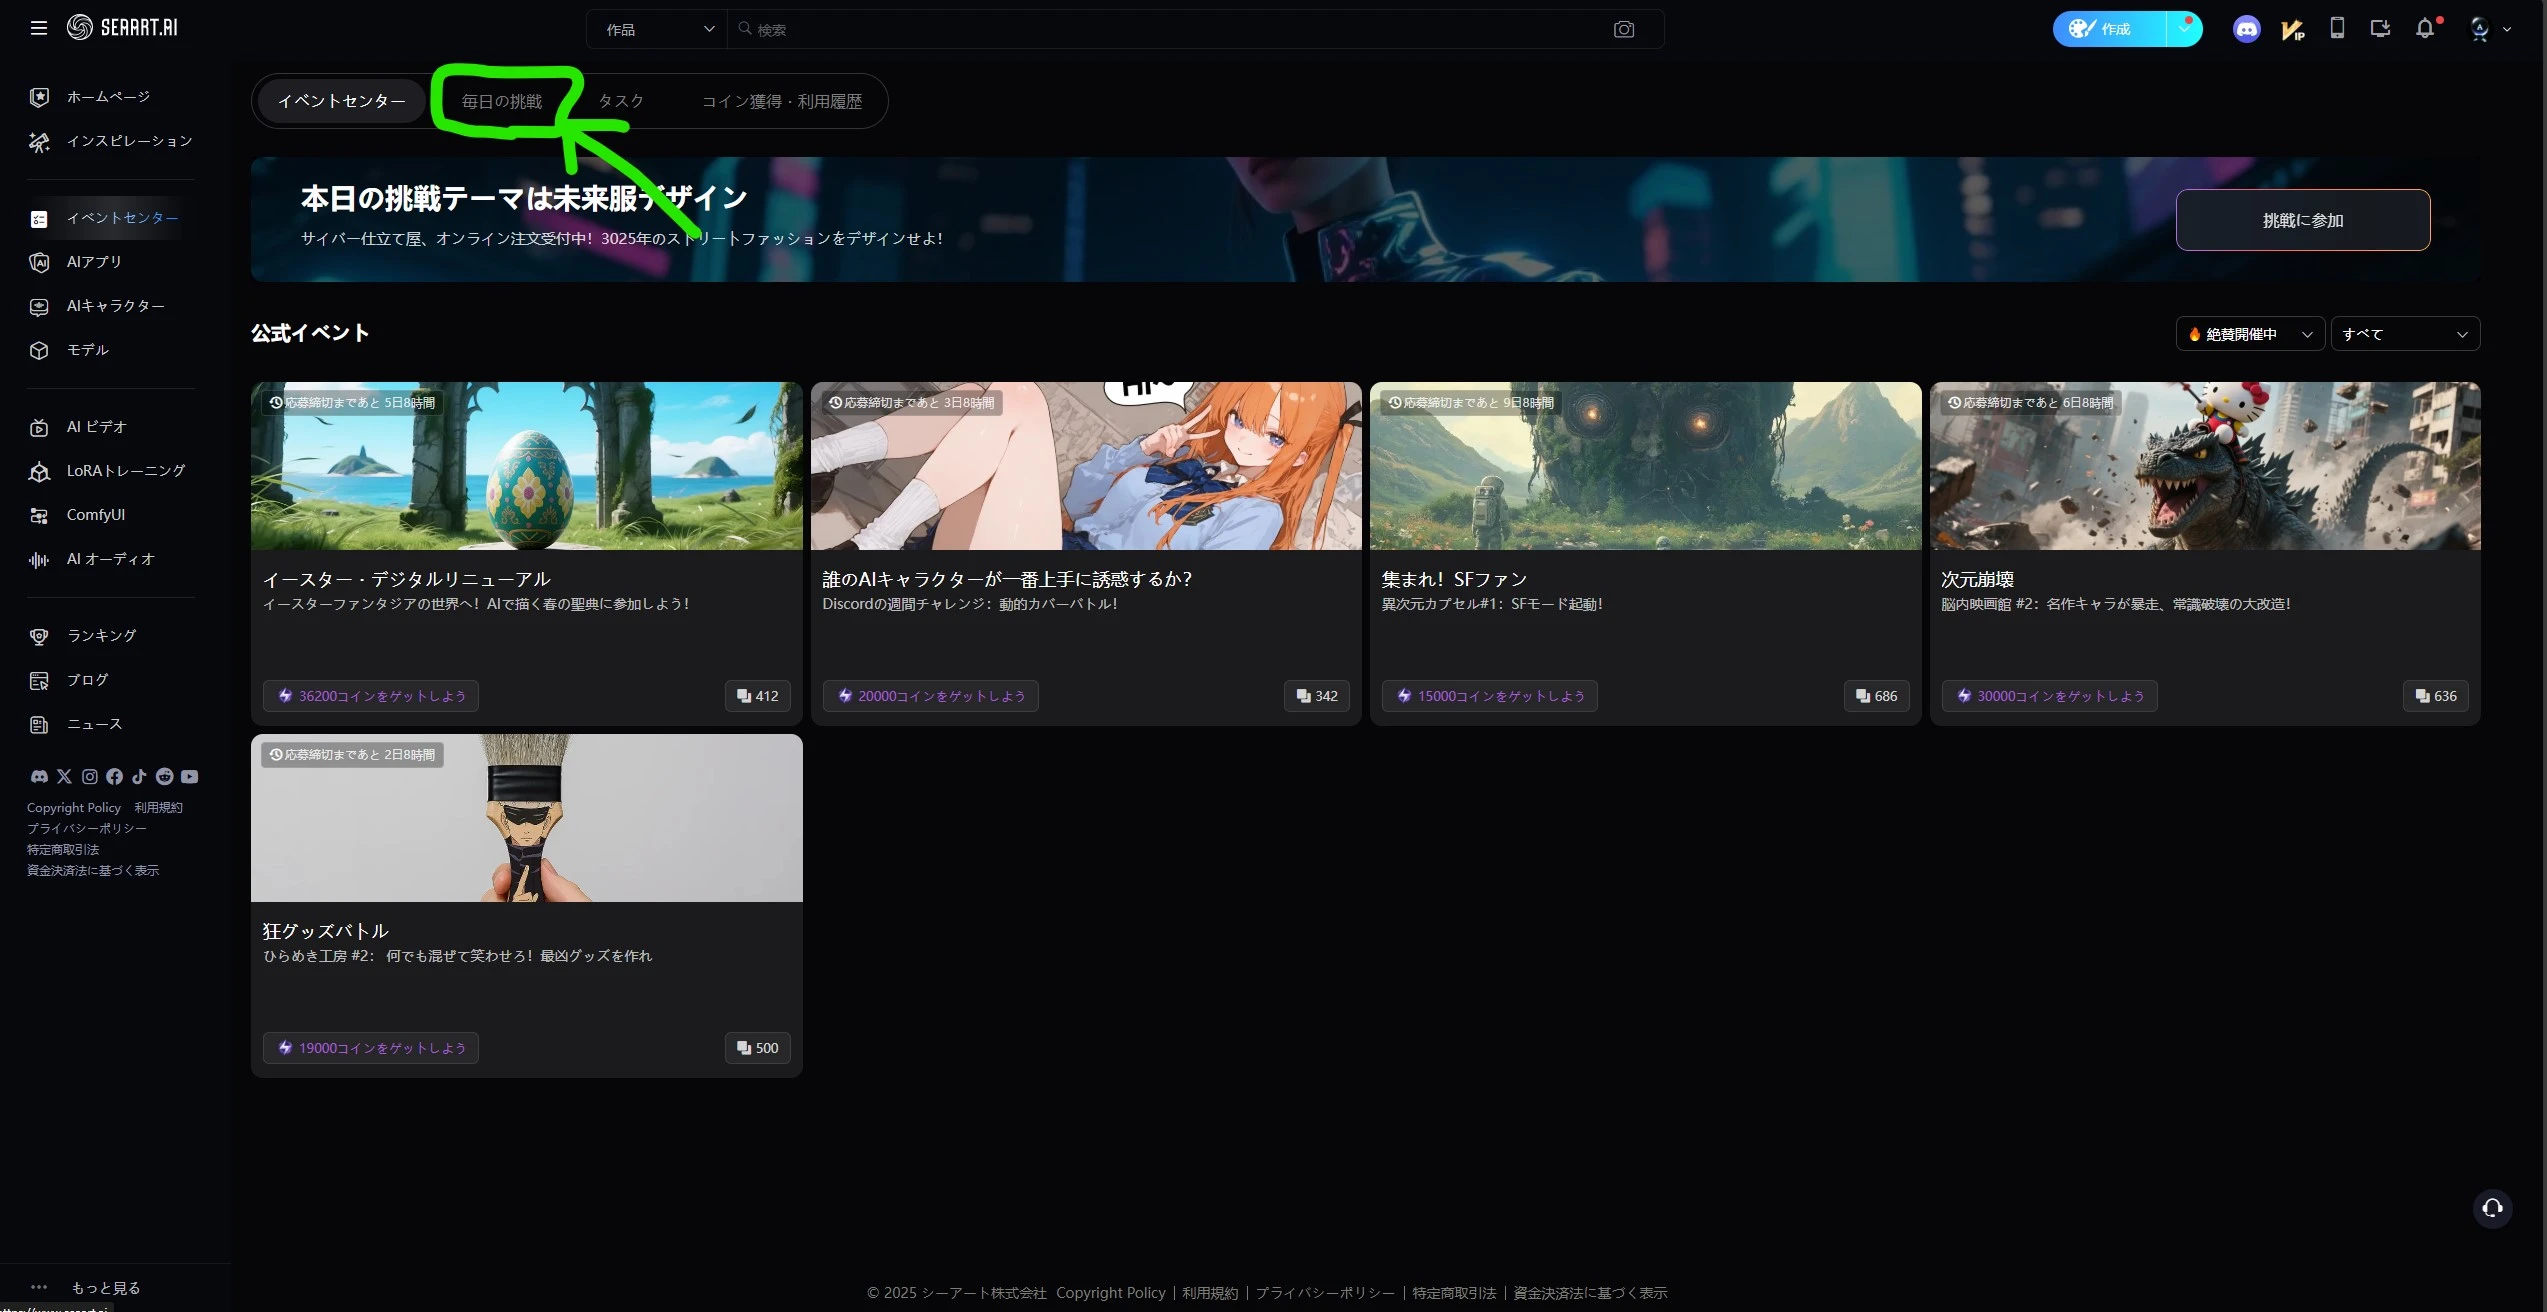The height and width of the screenshot is (1312, 2547).
Task: Expand the 作品 search category dropdown
Action: [659, 29]
